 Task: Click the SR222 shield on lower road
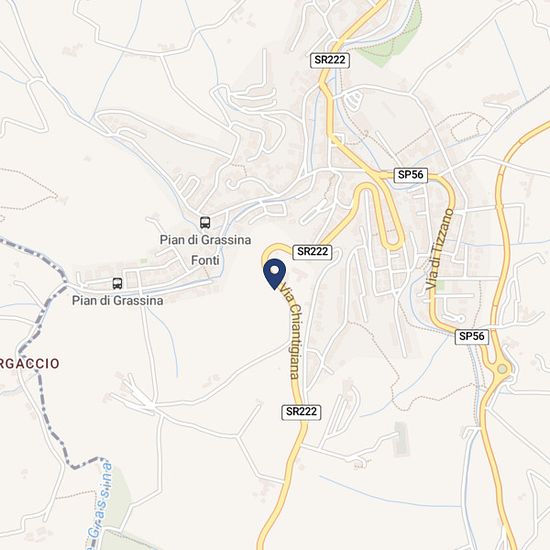pyautogui.click(x=301, y=412)
